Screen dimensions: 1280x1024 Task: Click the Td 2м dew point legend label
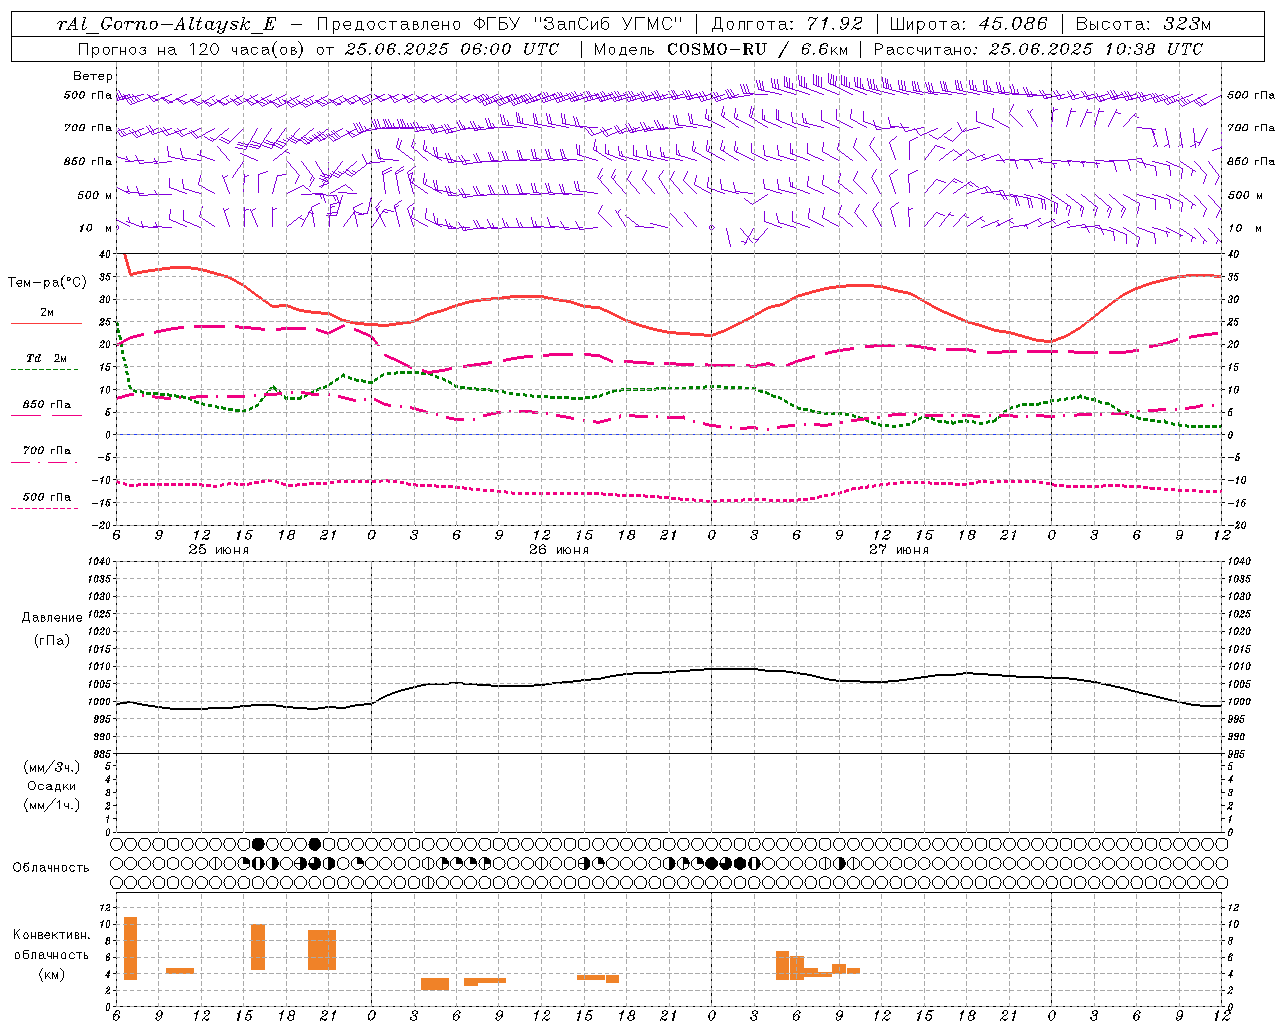[x=47, y=358]
